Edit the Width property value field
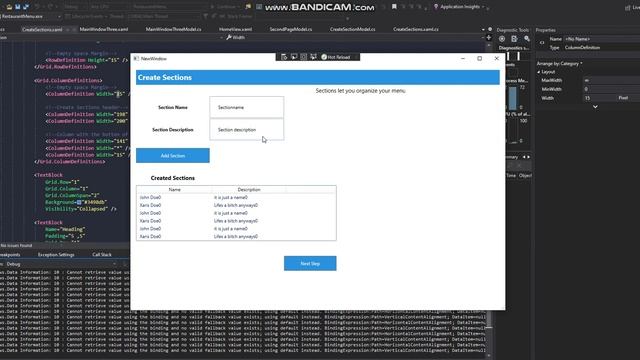The height and width of the screenshot is (360, 640). click(599, 98)
